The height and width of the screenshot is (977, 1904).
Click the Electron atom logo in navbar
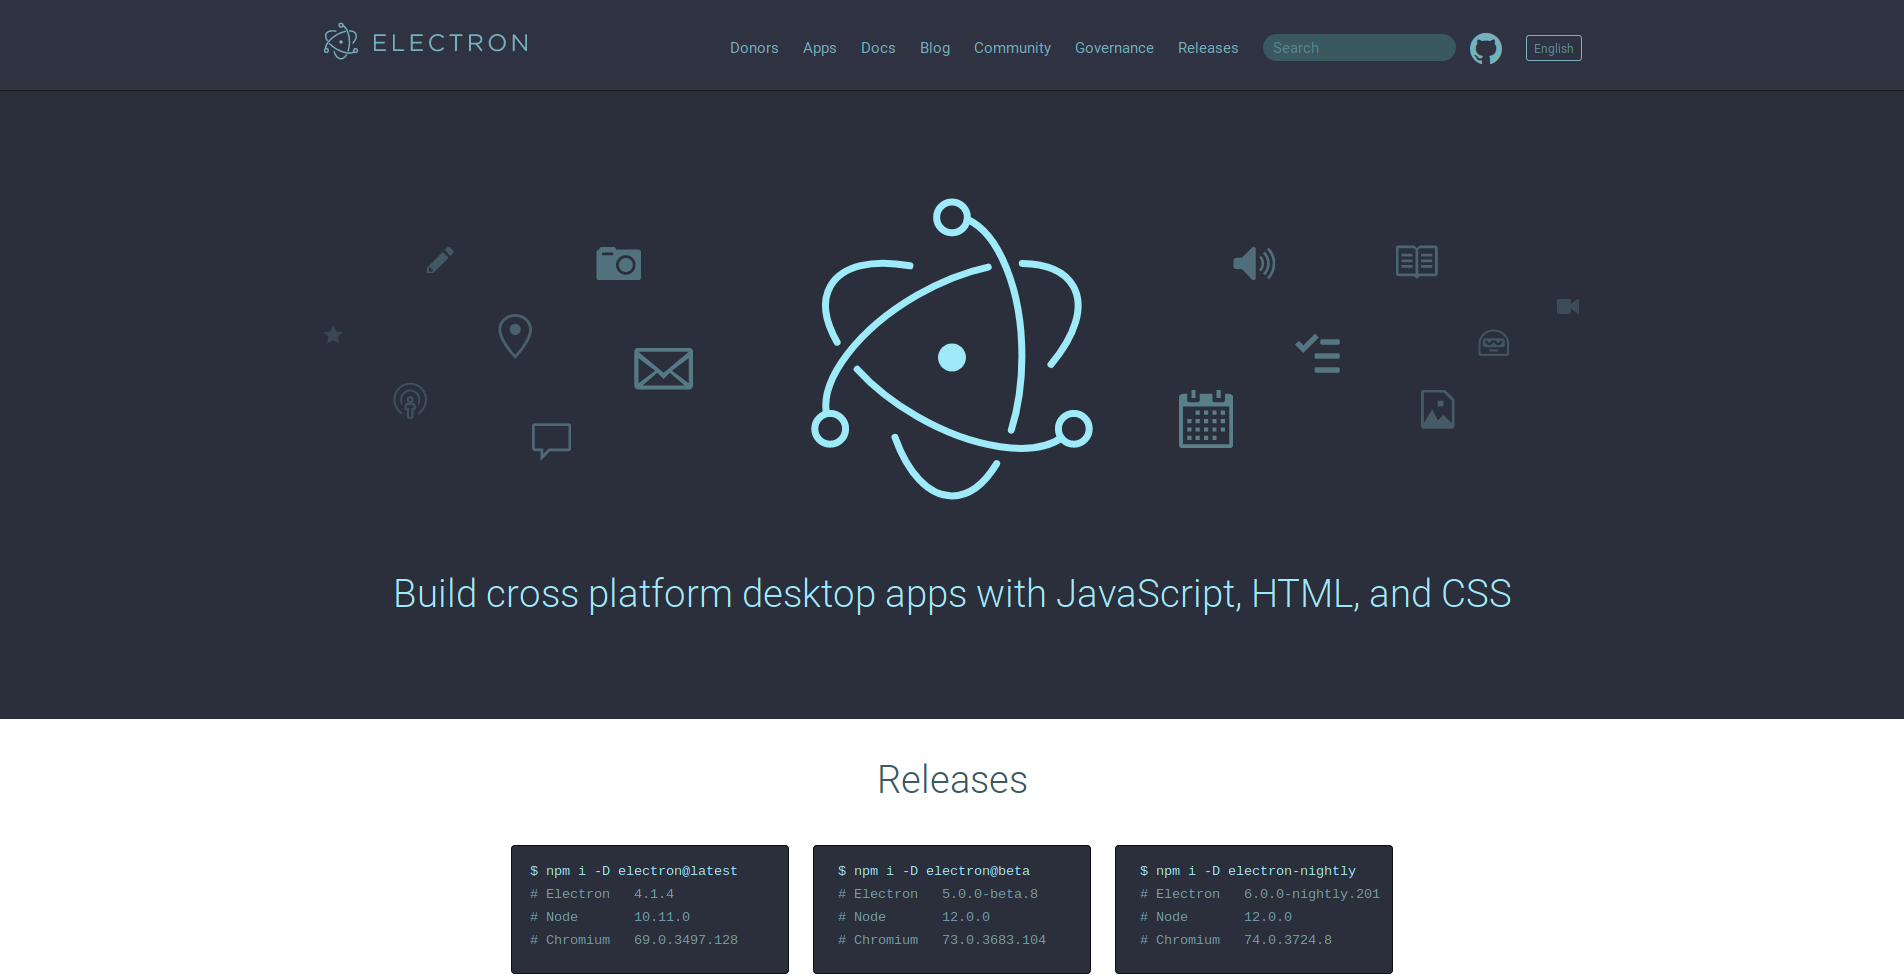click(340, 41)
